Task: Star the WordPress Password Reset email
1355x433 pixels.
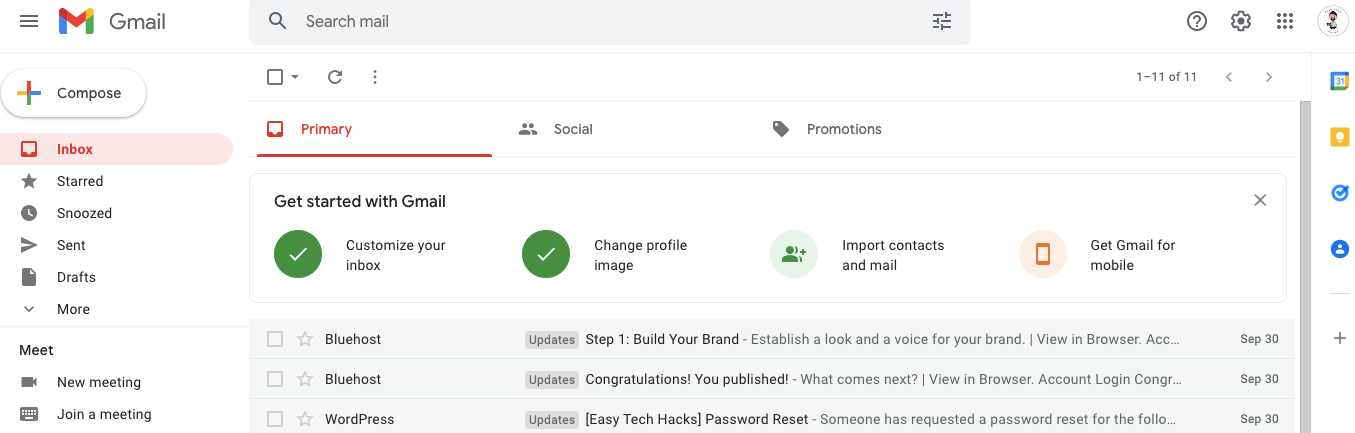Action: pyautogui.click(x=305, y=419)
